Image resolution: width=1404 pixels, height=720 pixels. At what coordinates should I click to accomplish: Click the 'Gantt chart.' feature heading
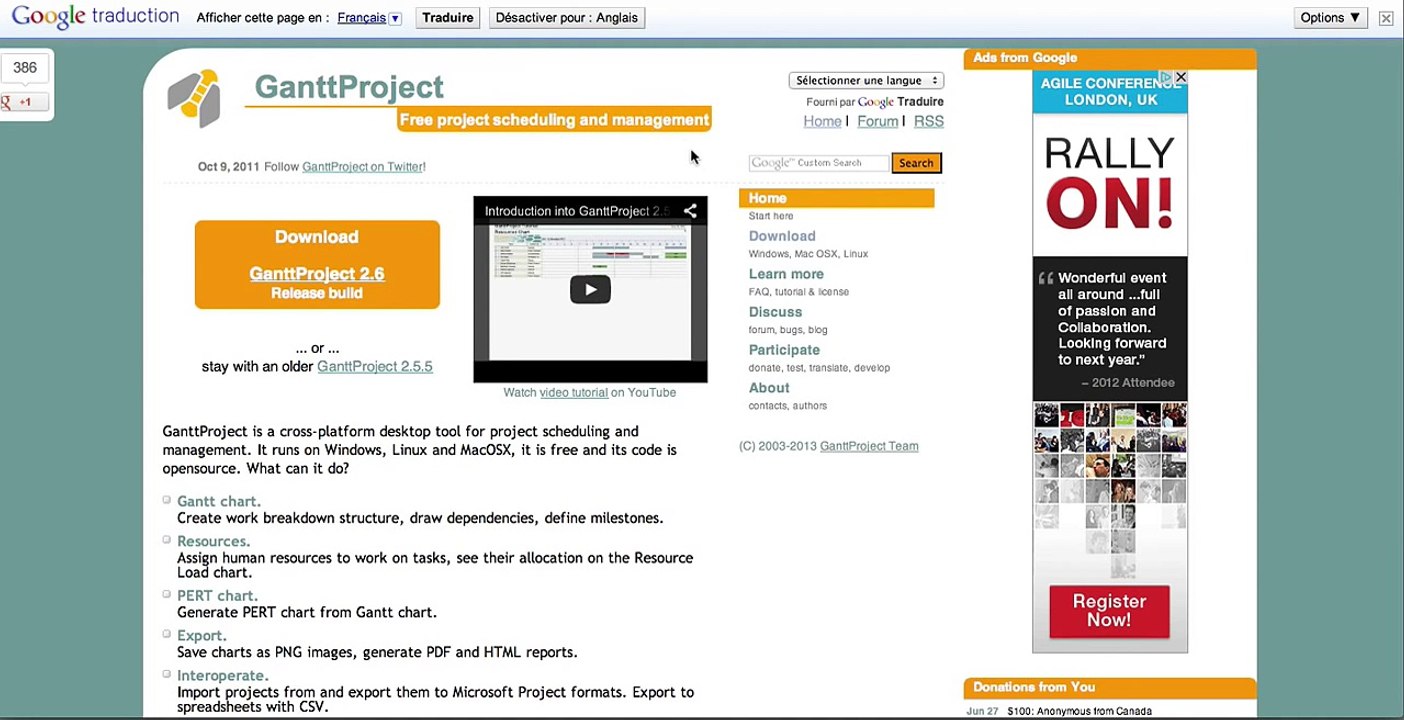click(219, 501)
